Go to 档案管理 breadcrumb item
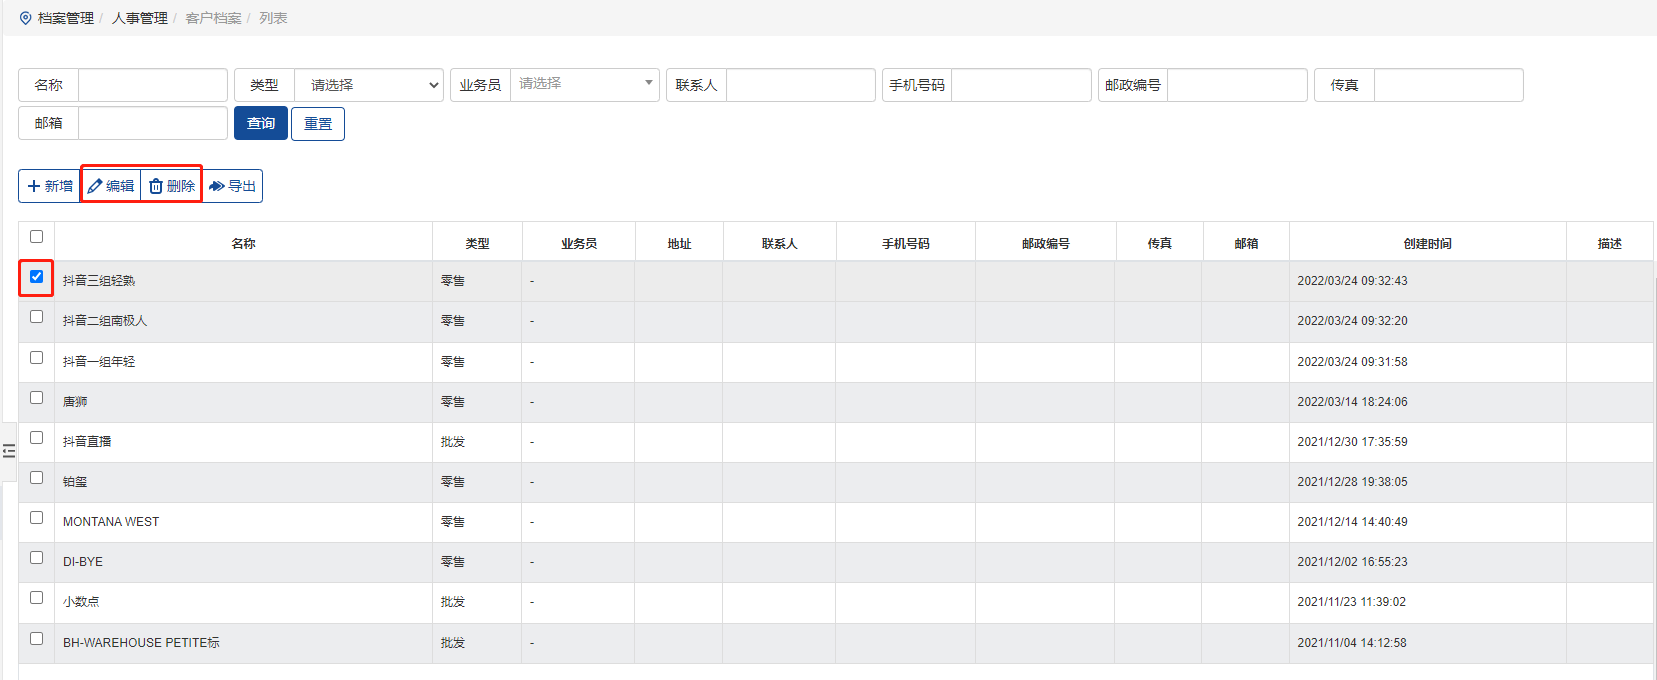 66,18
